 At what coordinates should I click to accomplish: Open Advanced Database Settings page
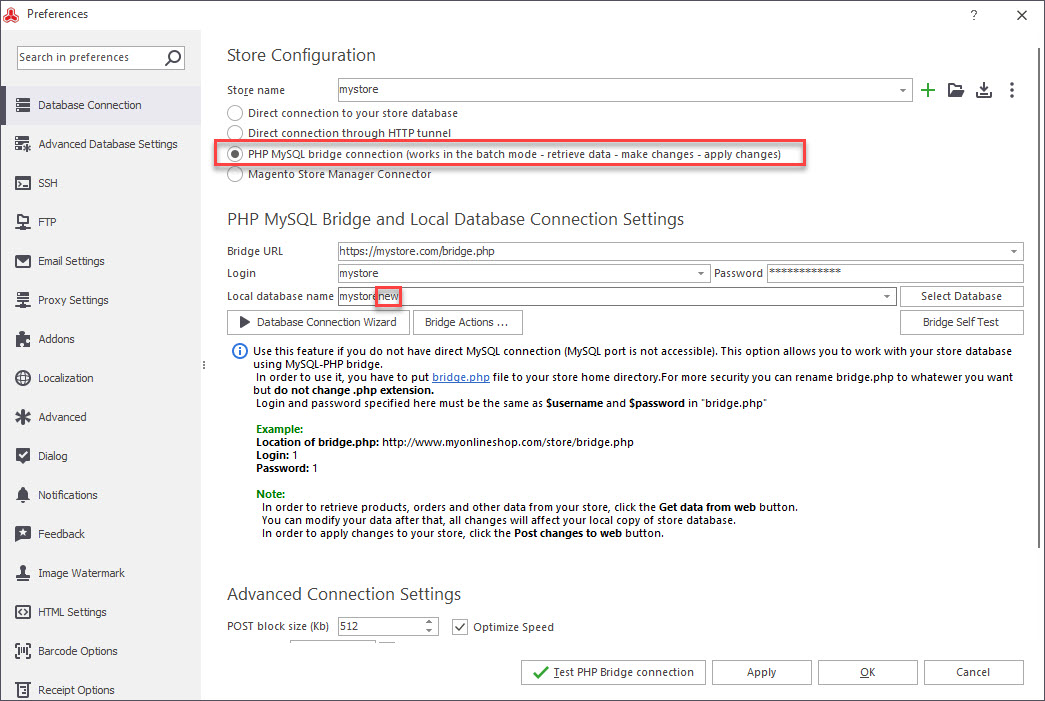tap(101, 144)
